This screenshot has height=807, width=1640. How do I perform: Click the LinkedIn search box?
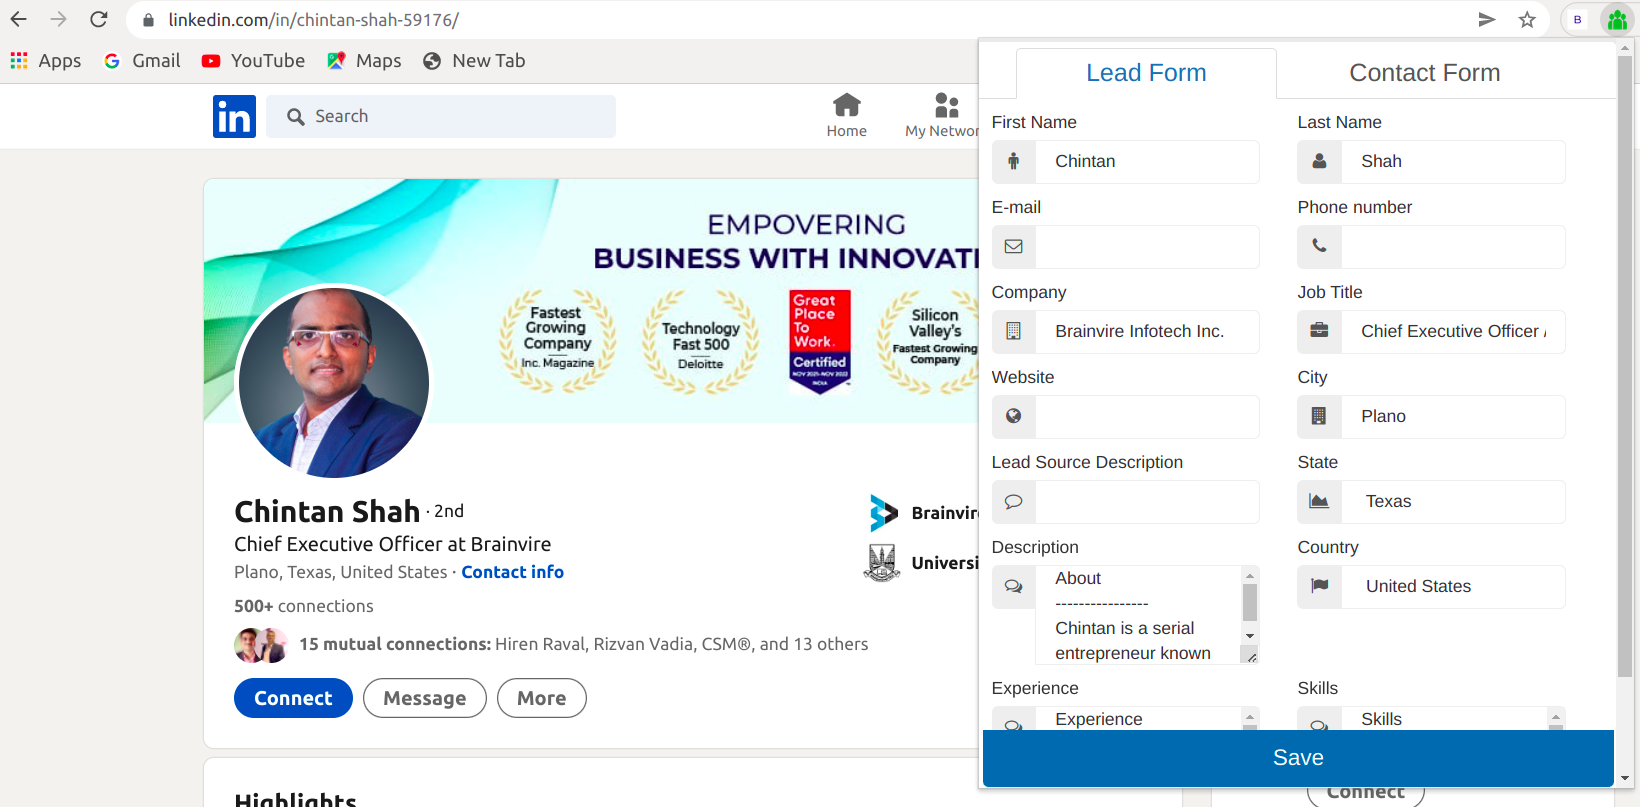[441, 116]
